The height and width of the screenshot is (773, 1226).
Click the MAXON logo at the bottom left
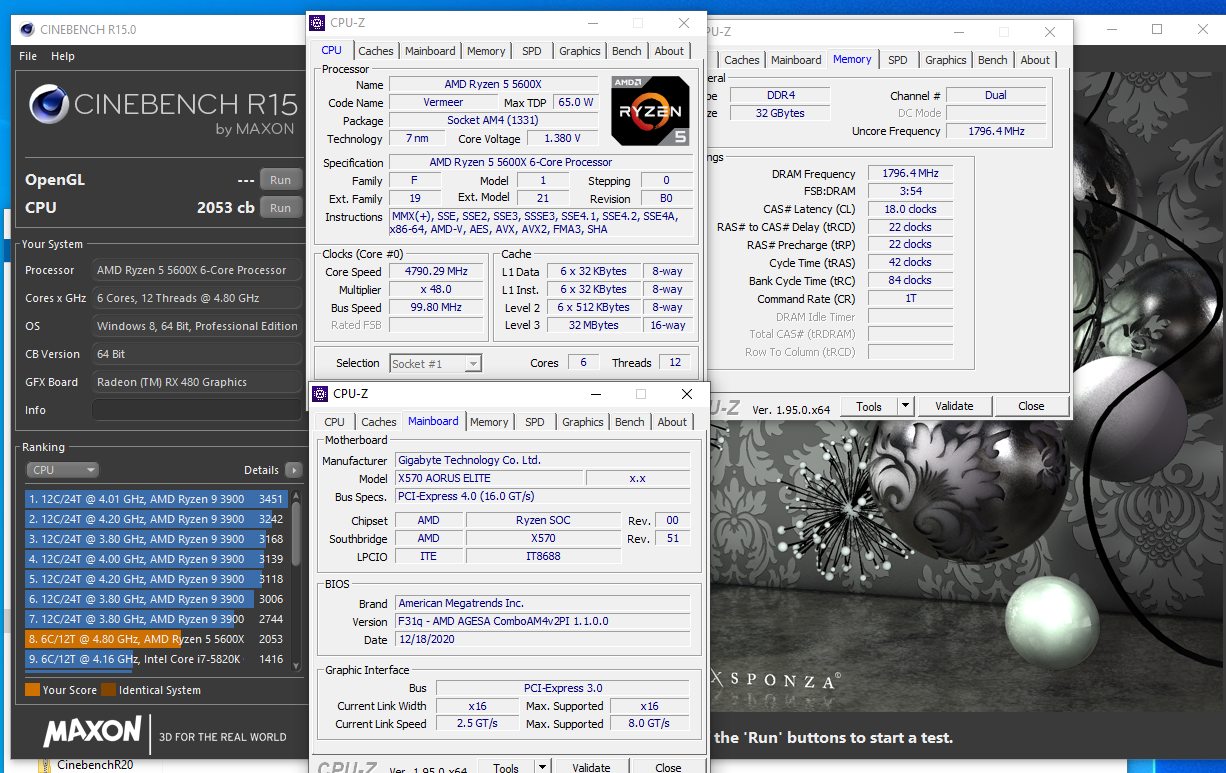coord(92,731)
